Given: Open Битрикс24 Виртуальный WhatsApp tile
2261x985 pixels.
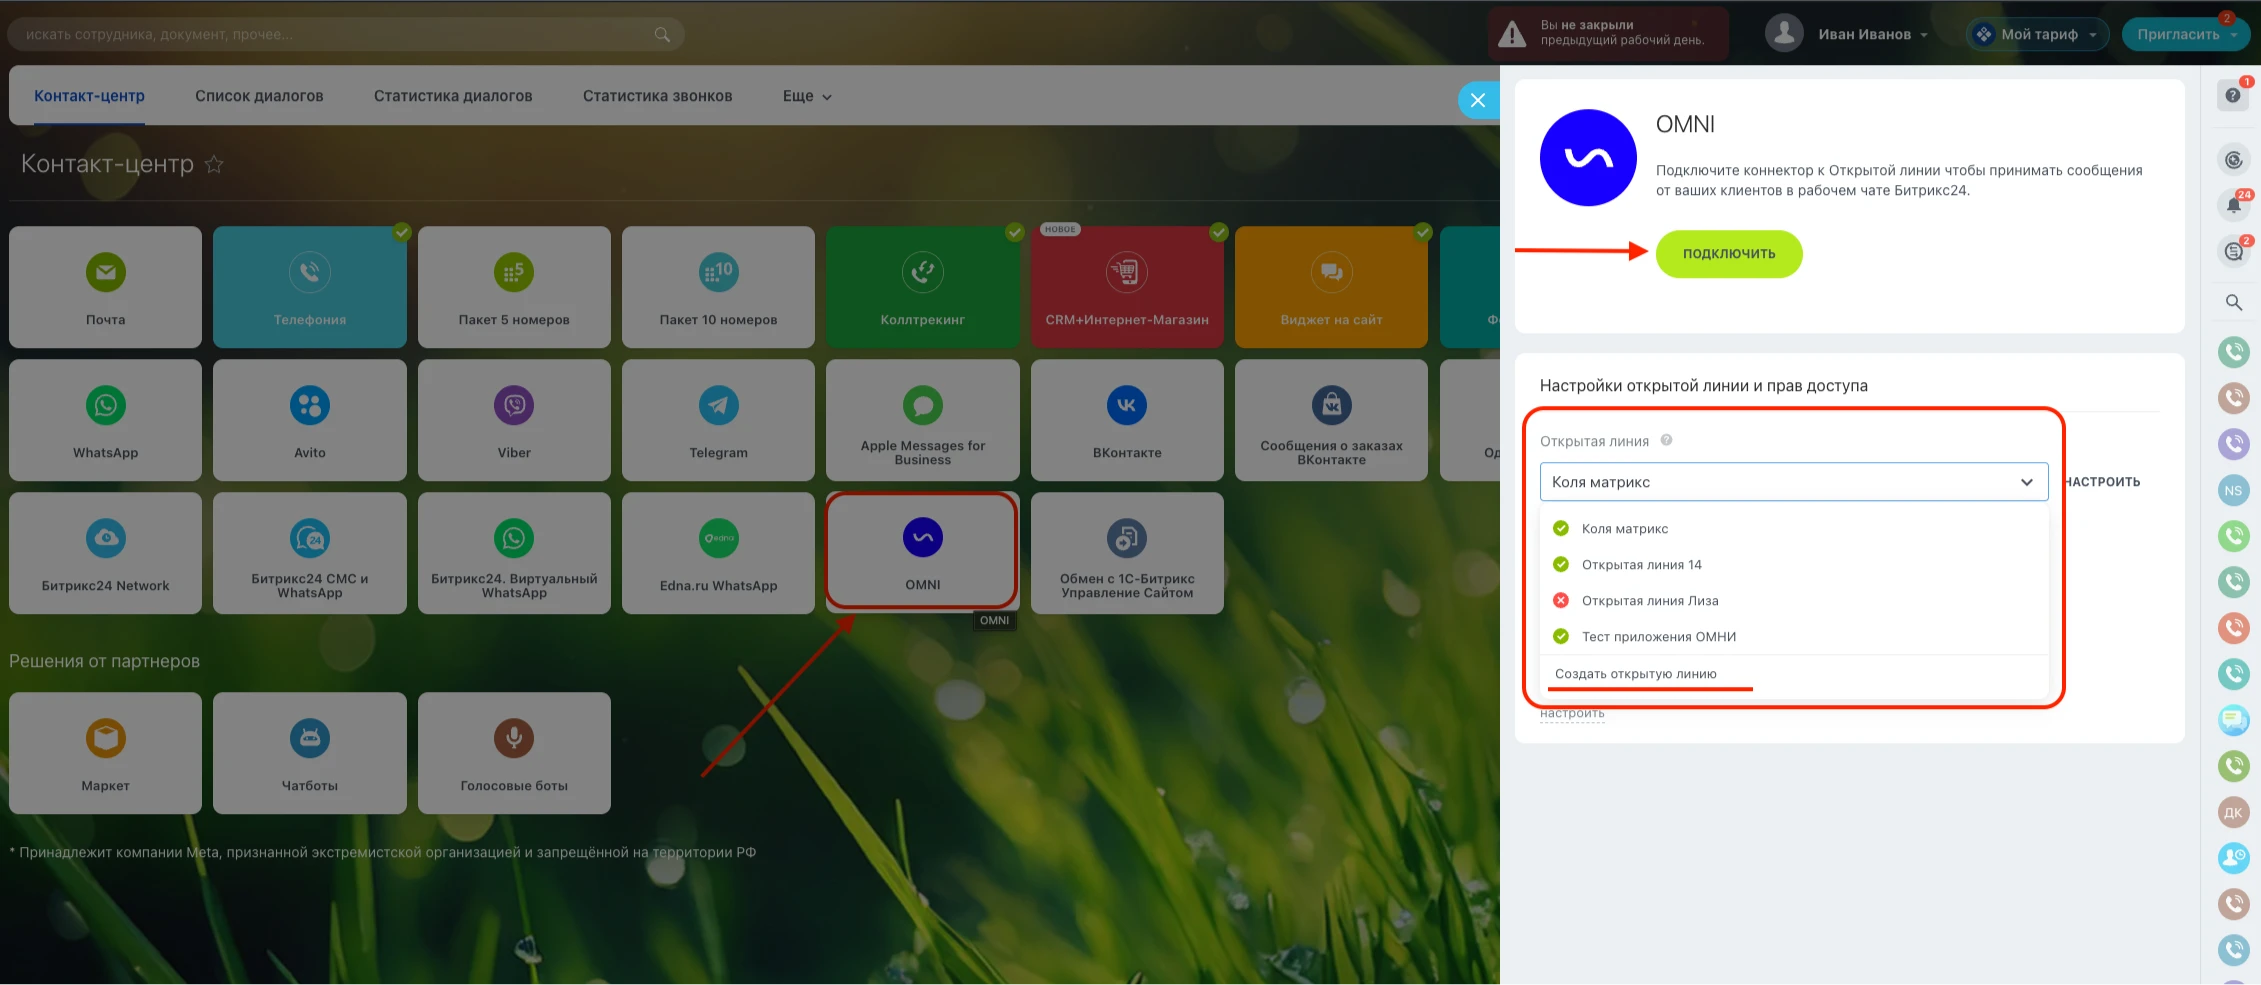Looking at the screenshot, I should pyautogui.click(x=514, y=553).
